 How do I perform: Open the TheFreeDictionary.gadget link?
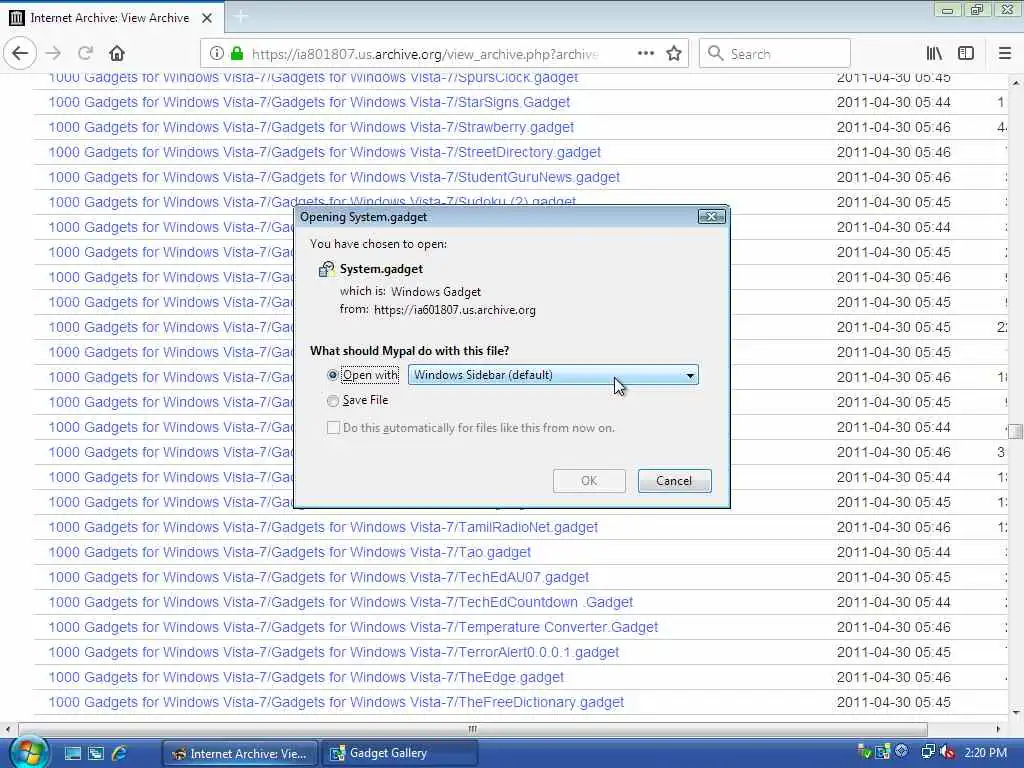[336, 702]
